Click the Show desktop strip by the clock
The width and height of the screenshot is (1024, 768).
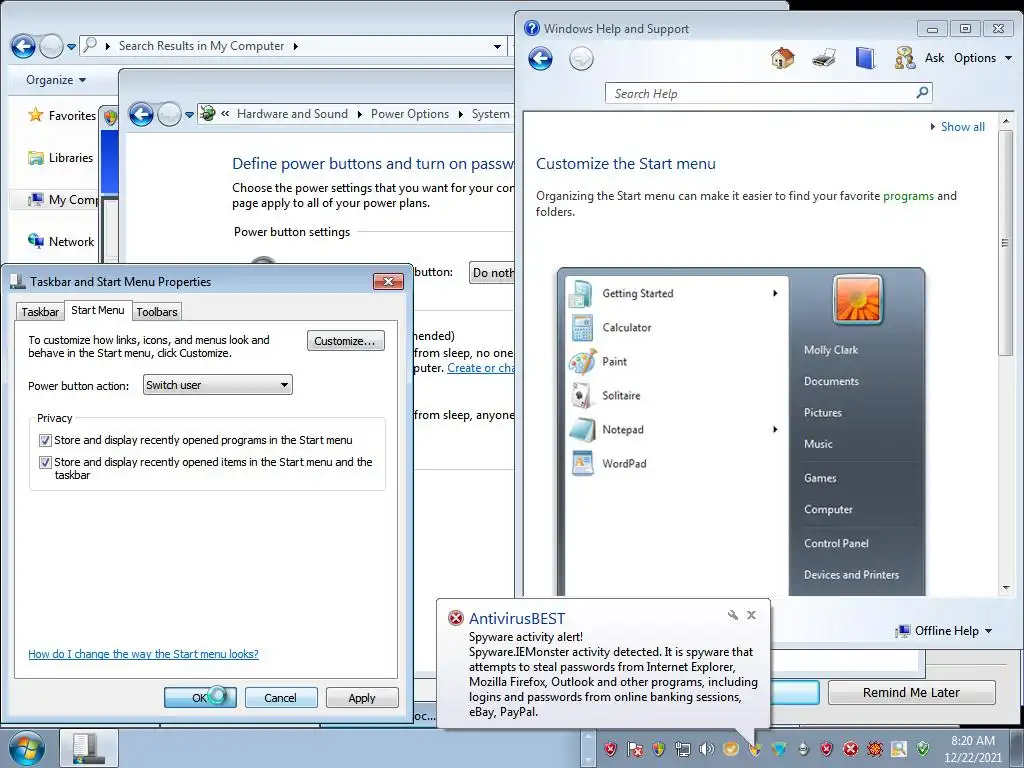coord(1017,748)
